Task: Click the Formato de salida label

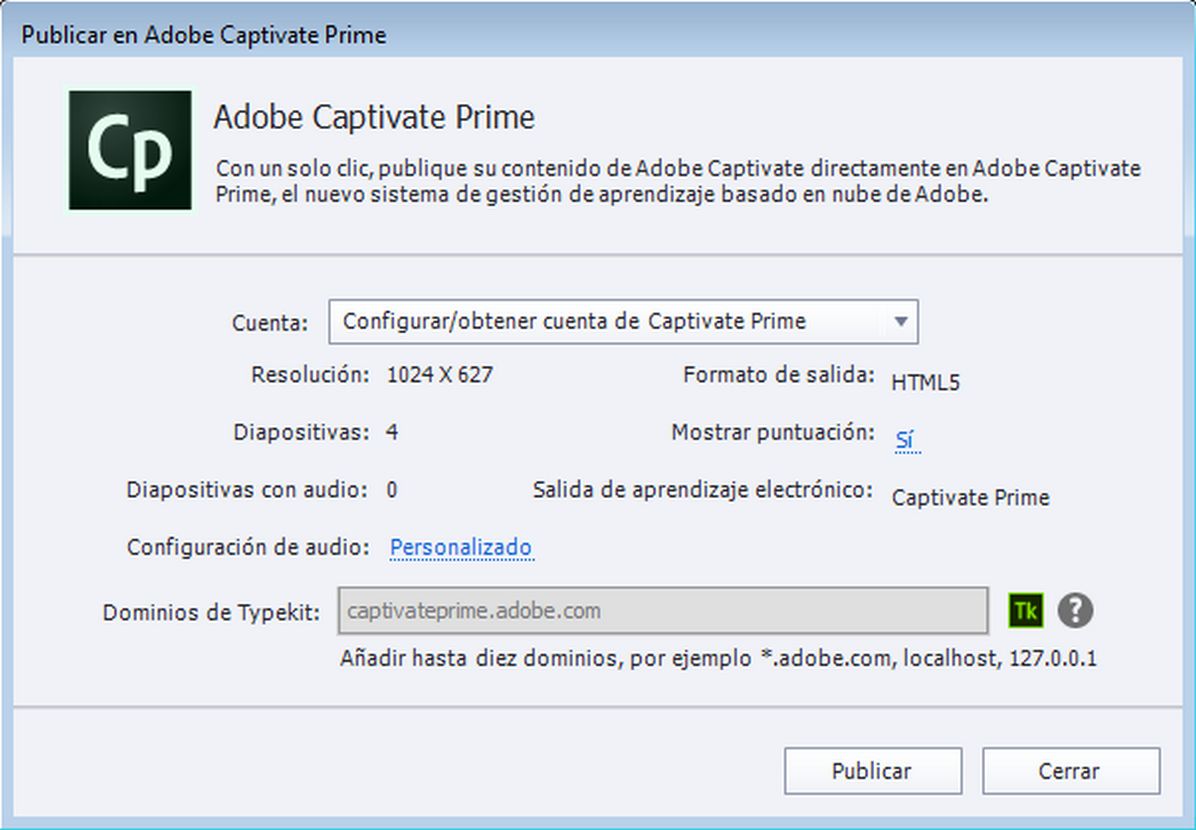Action: [x=779, y=375]
